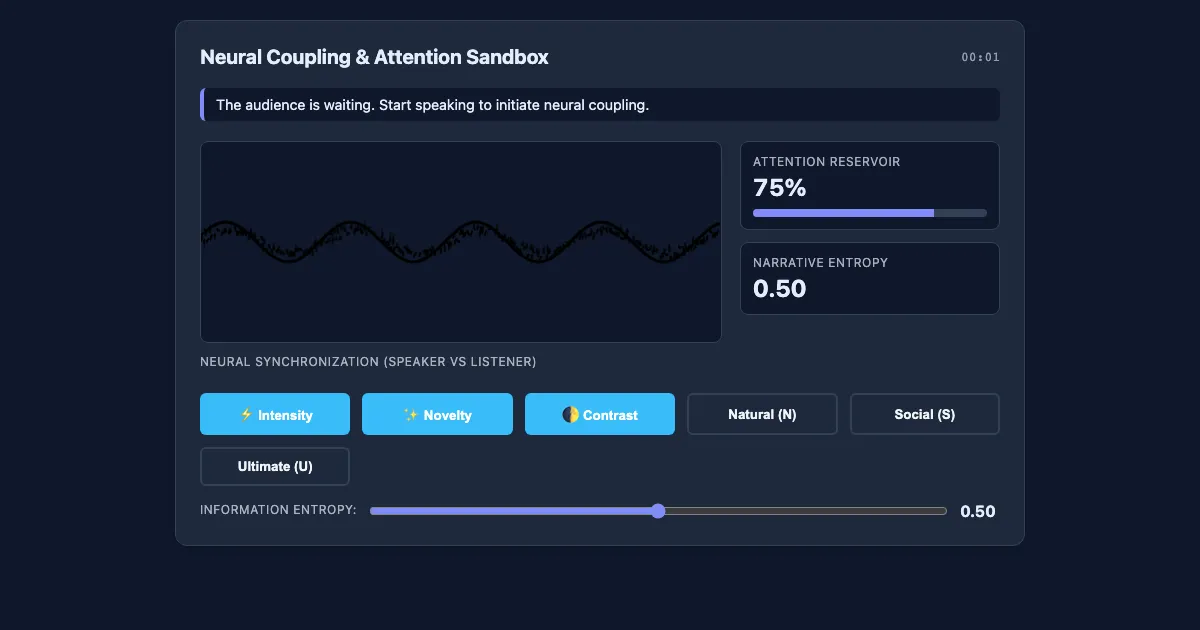This screenshot has width=1200, height=630.
Task: Activate the Contrast button
Action: coord(600,414)
